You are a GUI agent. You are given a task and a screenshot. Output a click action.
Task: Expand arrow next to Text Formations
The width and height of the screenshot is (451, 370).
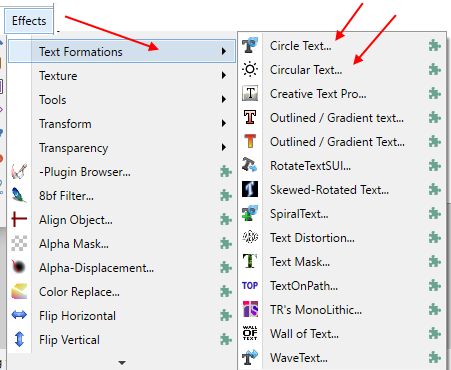point(224,51)
